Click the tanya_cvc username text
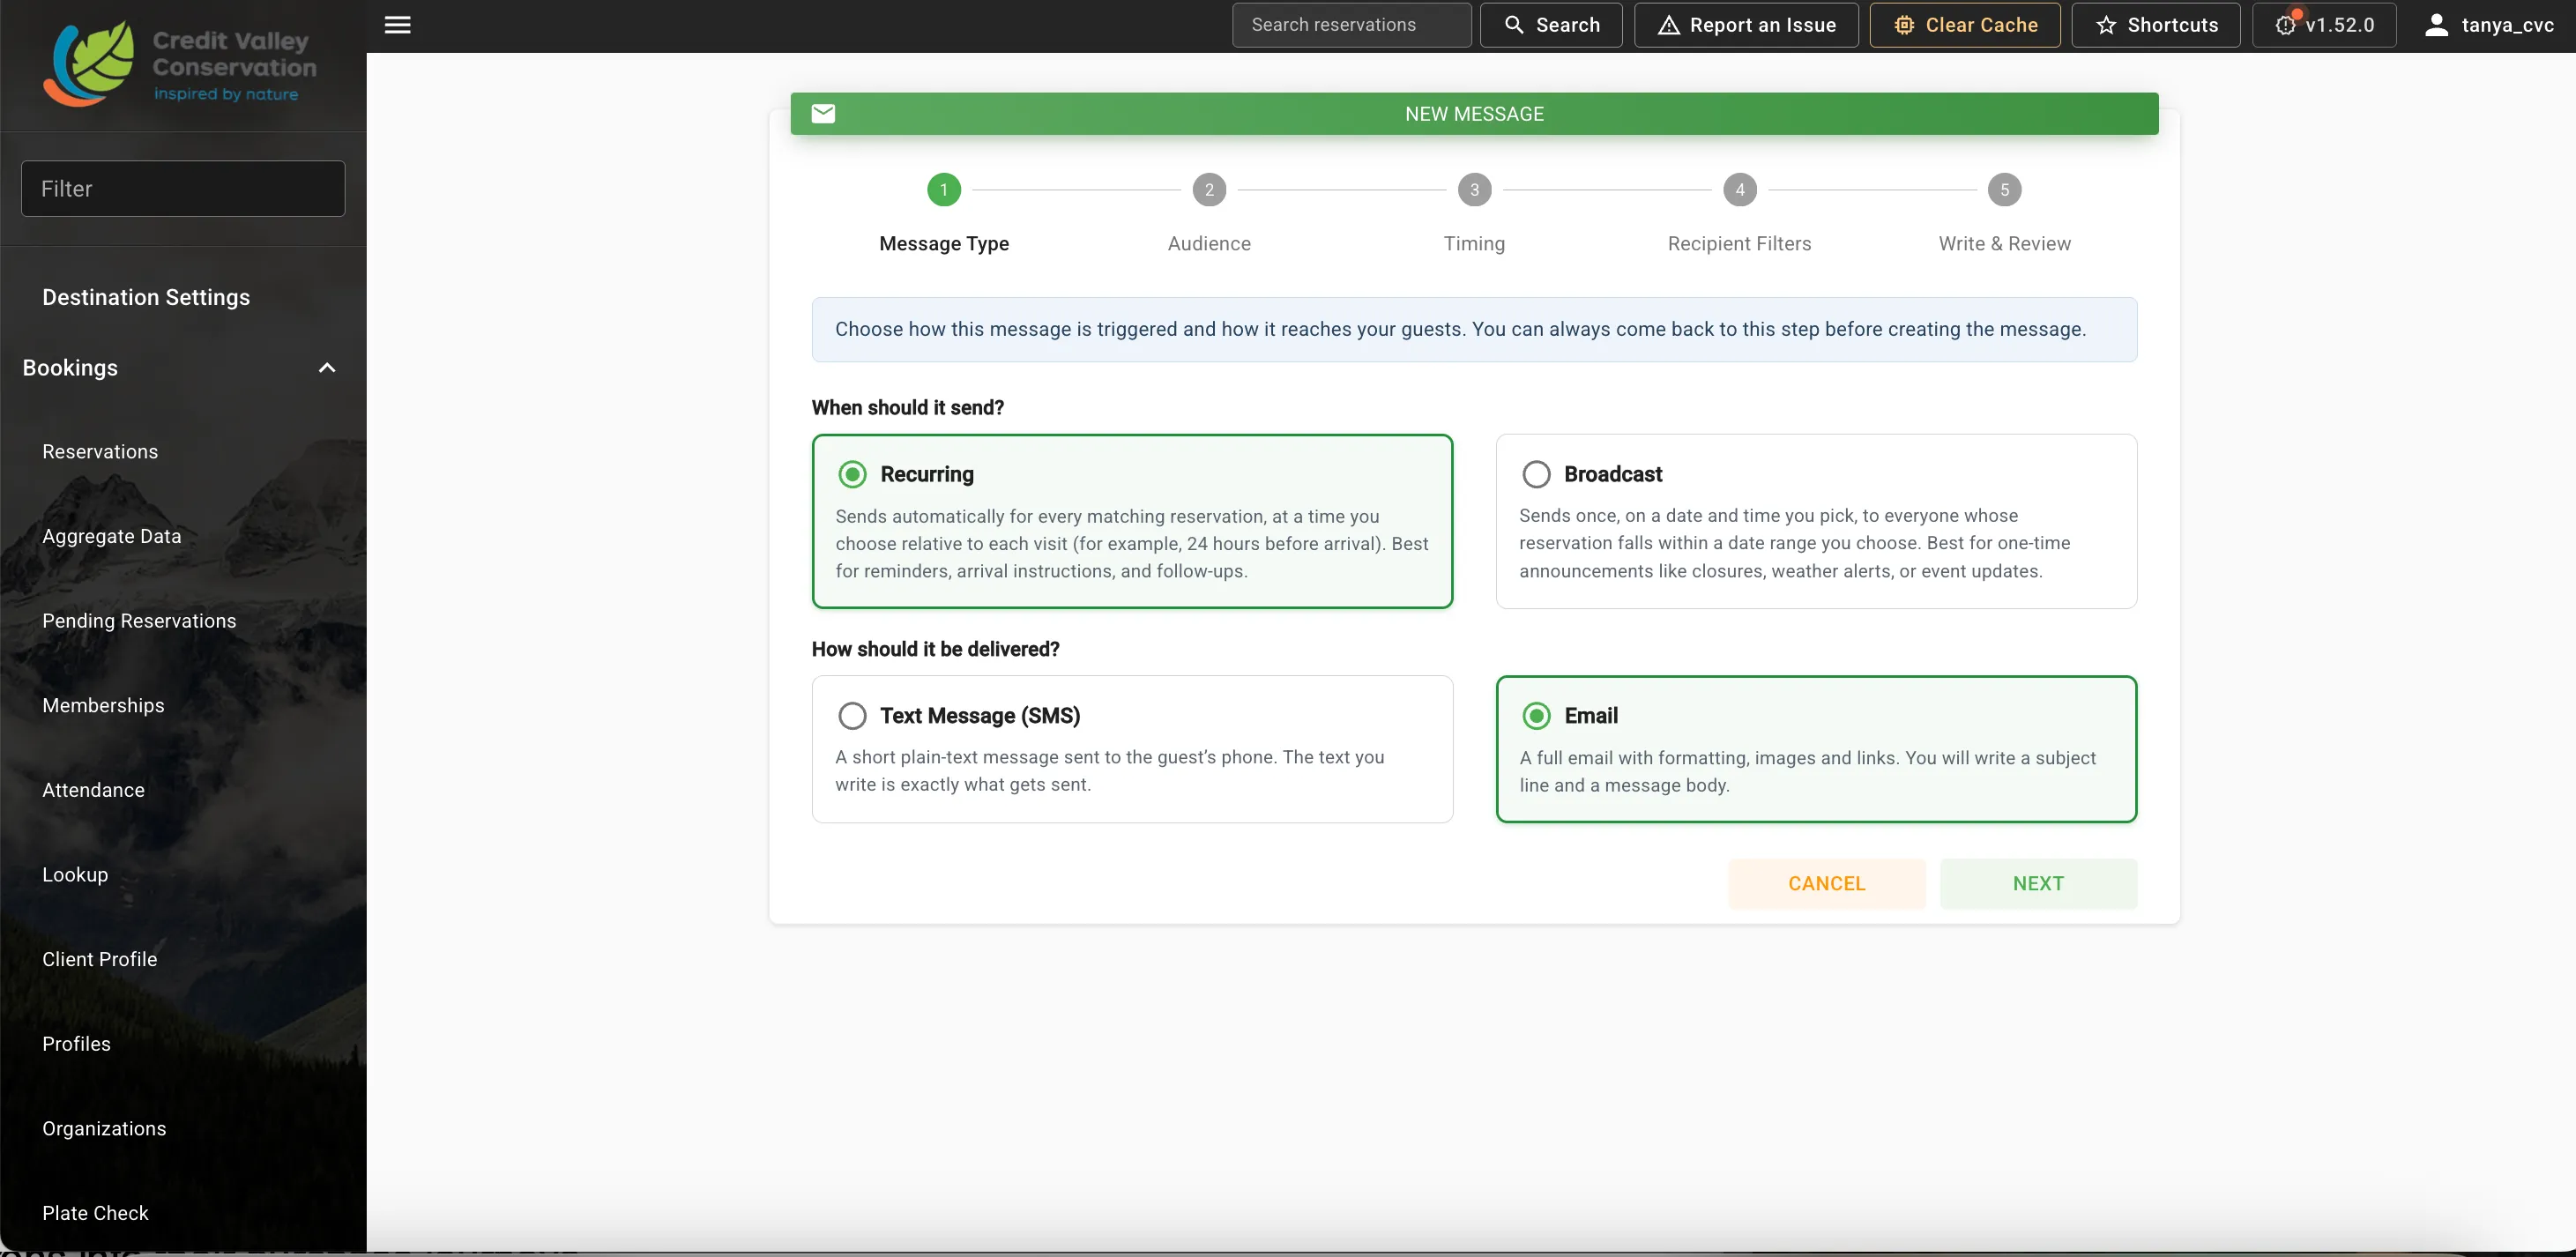 (2508, 25)
